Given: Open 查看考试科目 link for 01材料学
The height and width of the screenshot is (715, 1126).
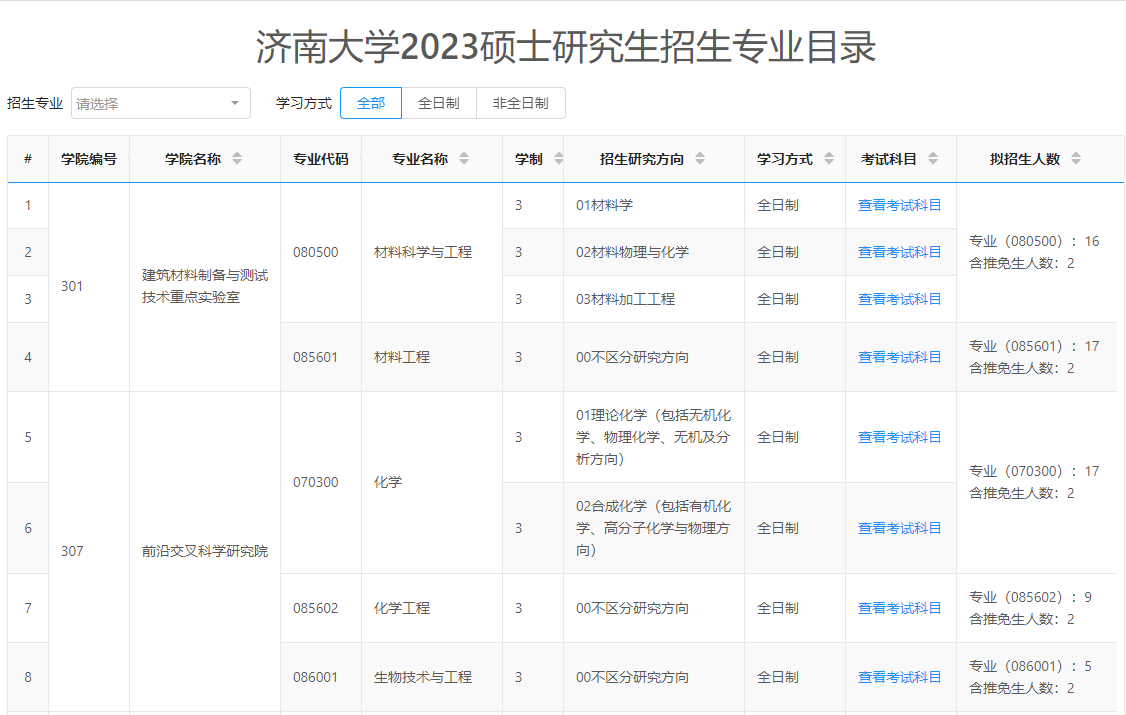Looking at the screenshot, I should point(899,205).
